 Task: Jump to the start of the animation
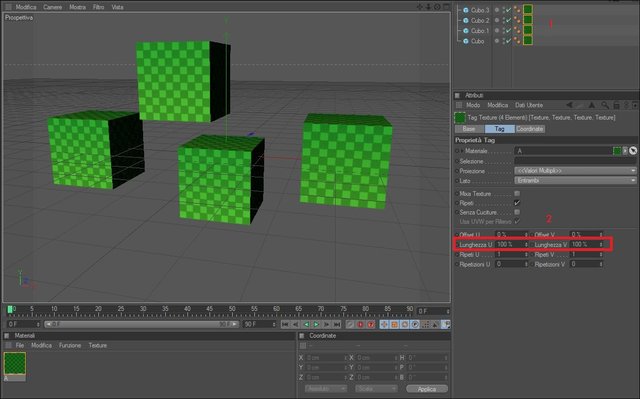click(x=285, y=324)
